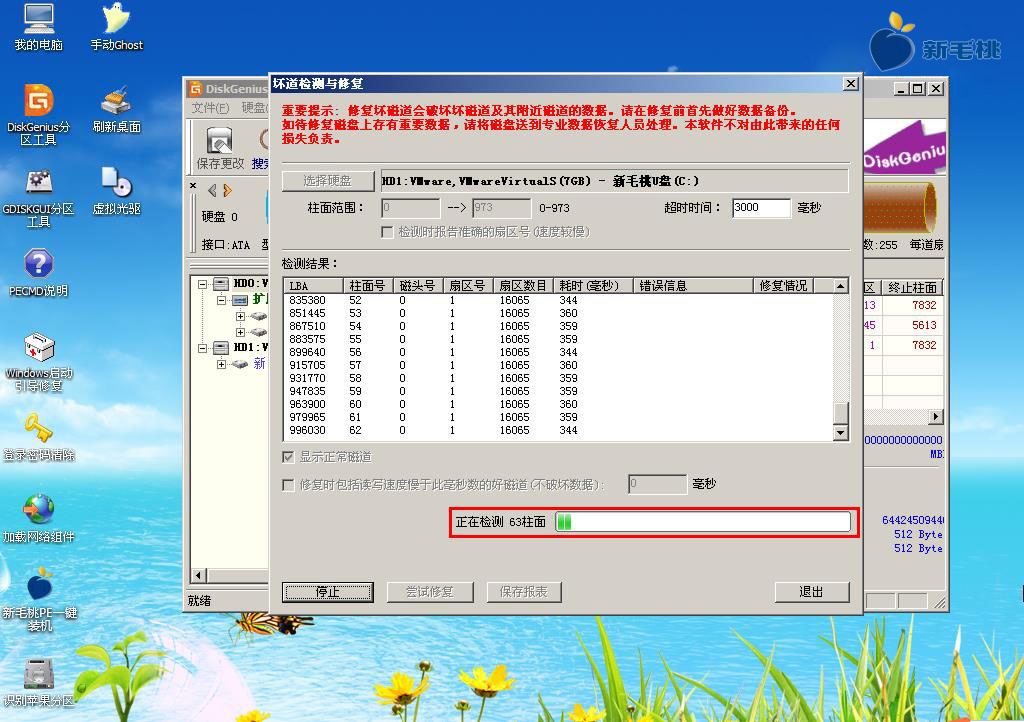Click the forward arrow in DiskGenius disk navigator
Screen dimensions: 1024x722
(x=227, y=191)
